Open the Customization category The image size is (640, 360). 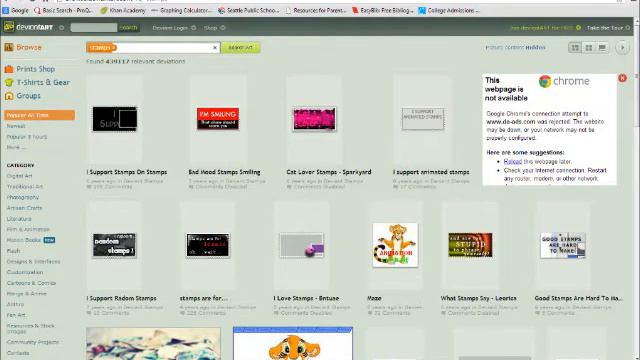tap(24, 272)
